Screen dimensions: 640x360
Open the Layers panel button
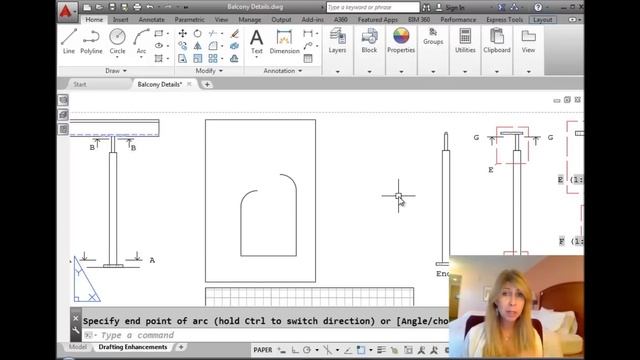(337, 40)
